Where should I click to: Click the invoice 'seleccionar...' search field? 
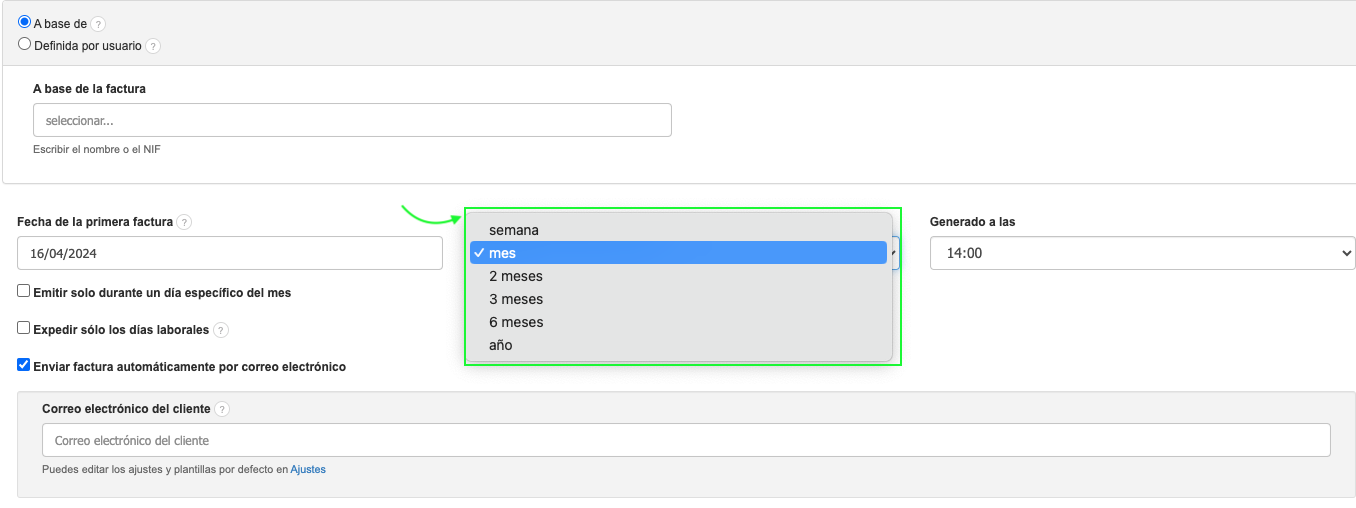tap(352, 120)
